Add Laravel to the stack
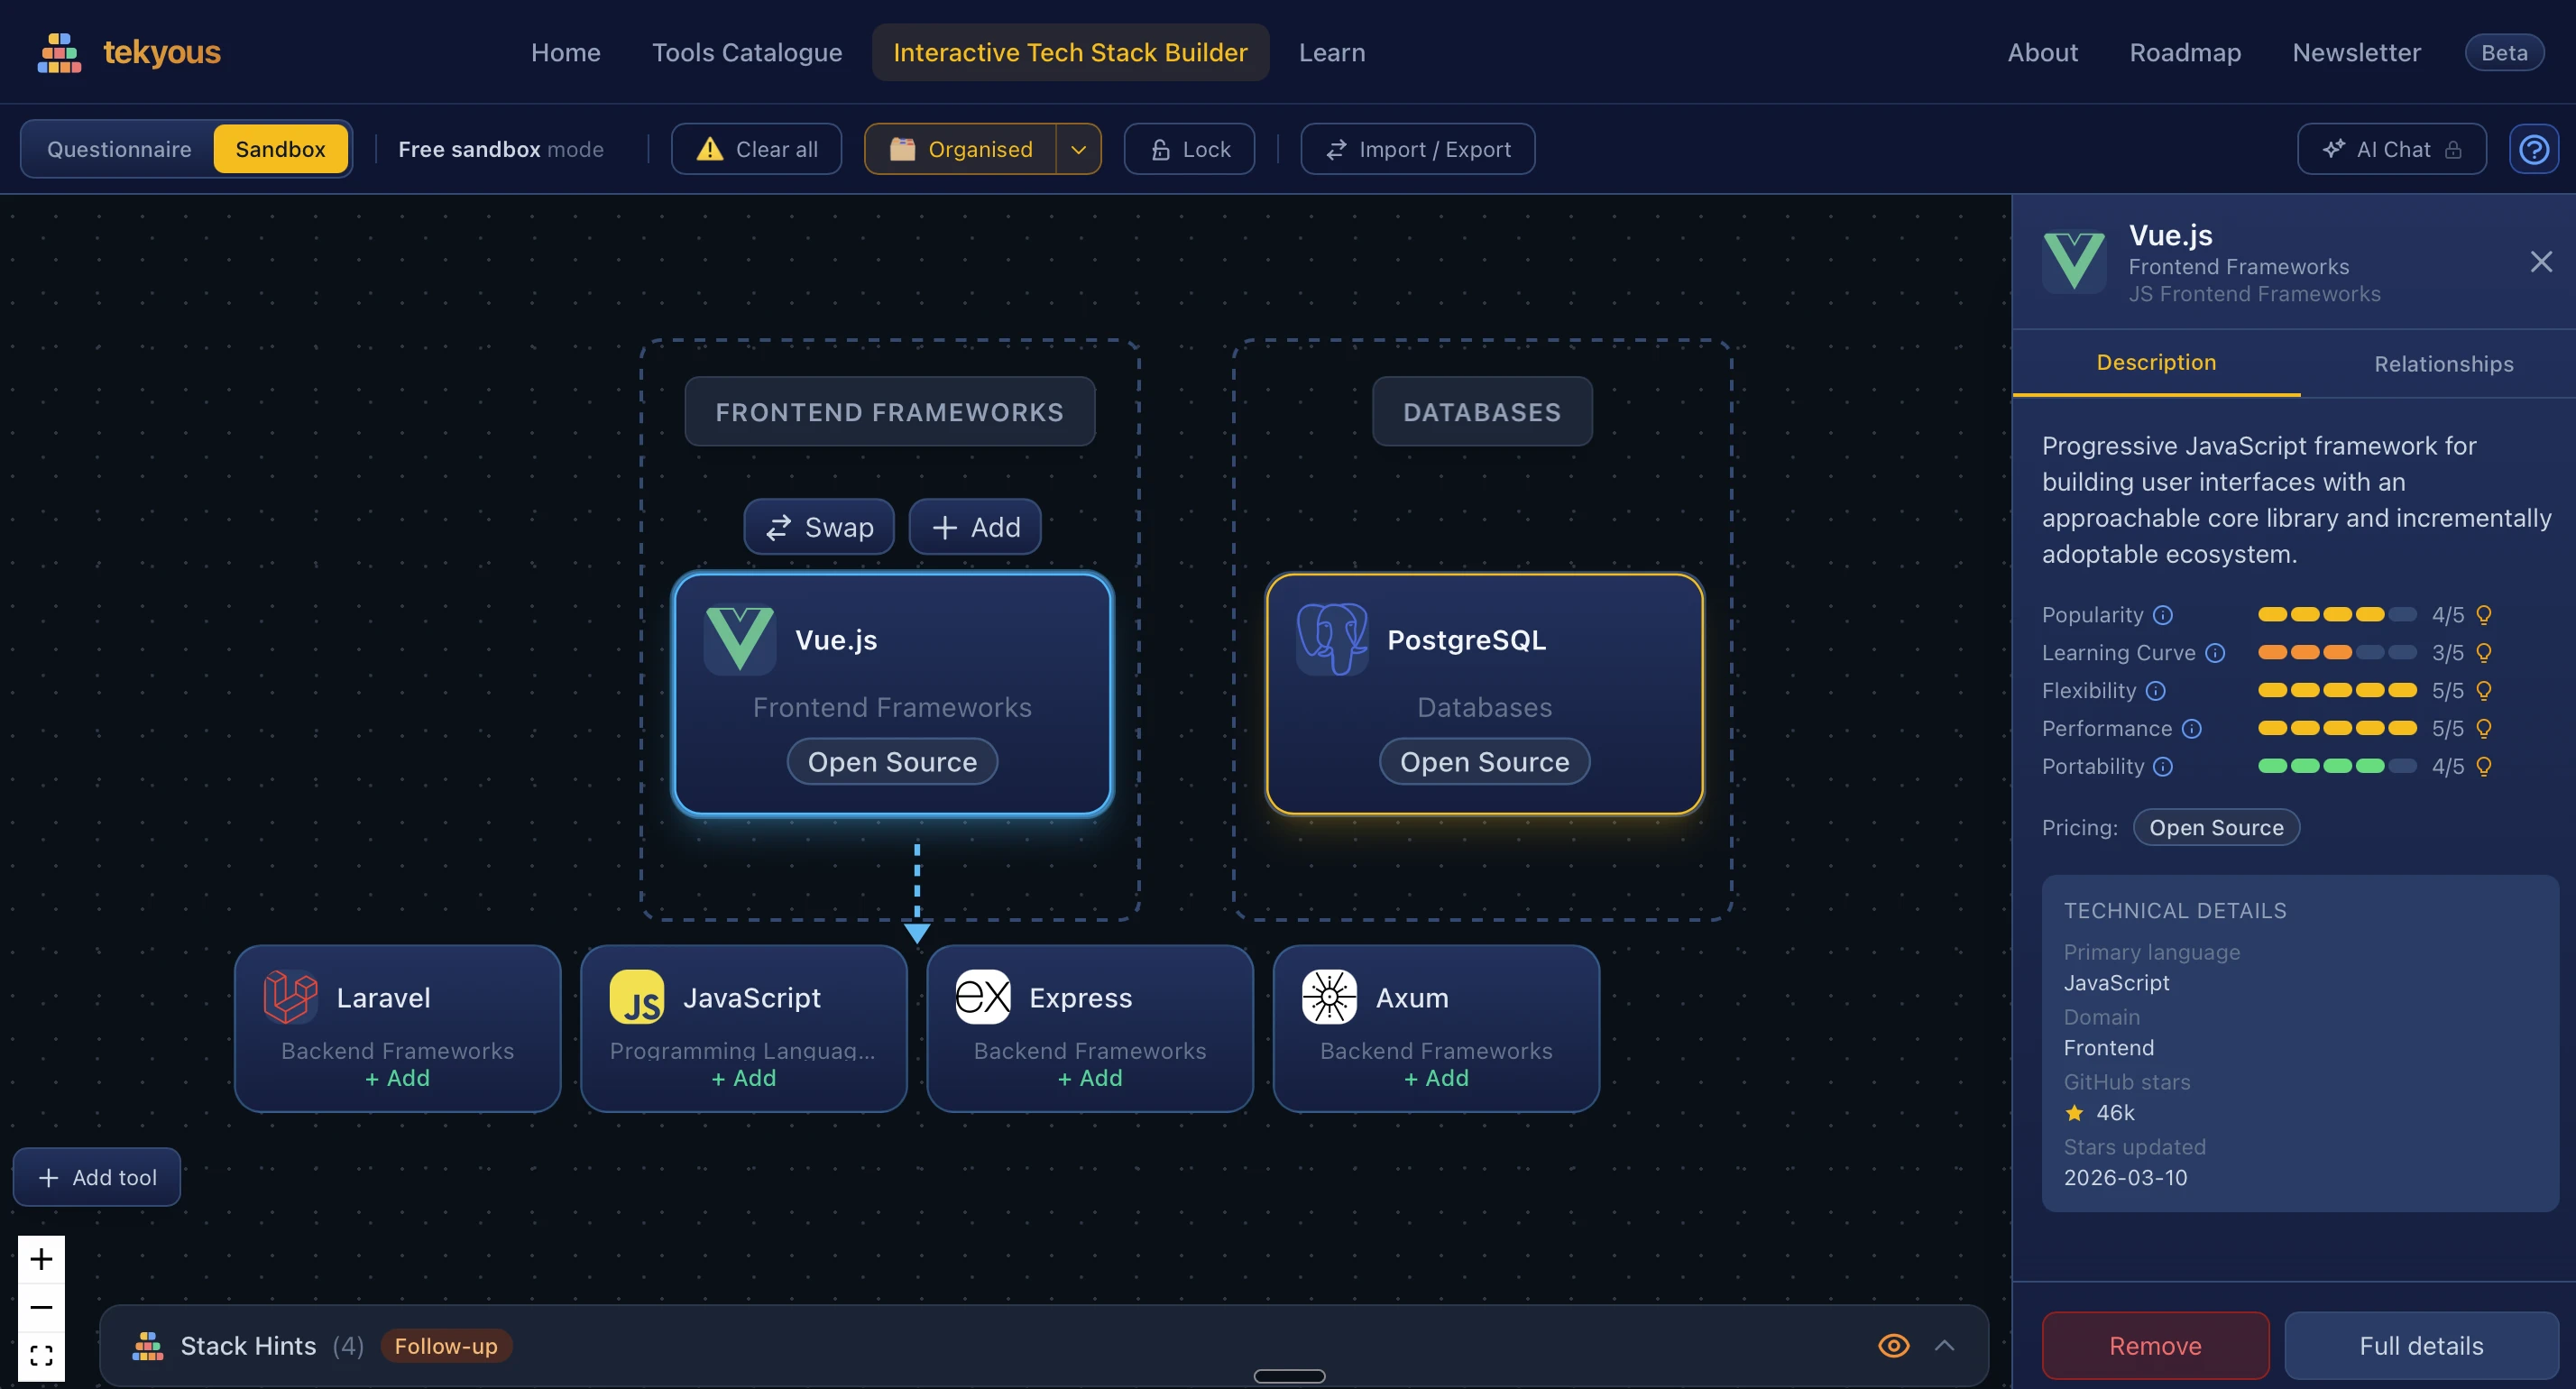 pos(397,1078)
